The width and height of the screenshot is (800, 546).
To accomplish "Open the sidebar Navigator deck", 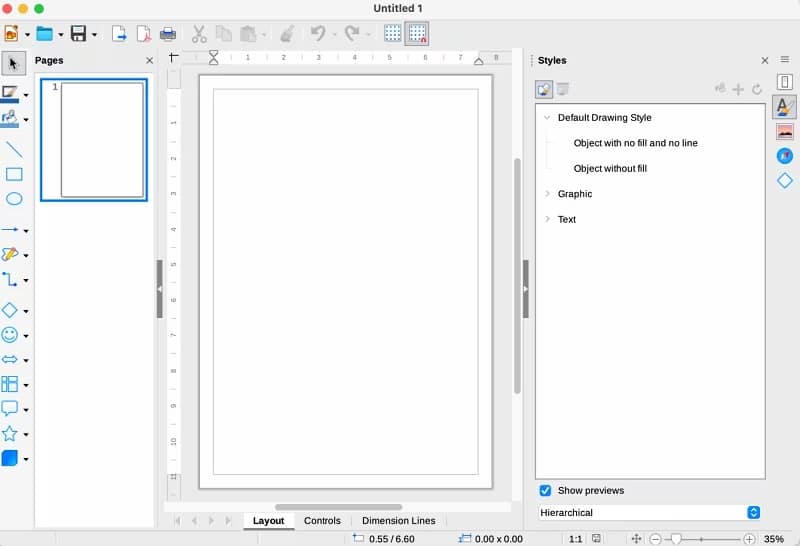I will [x=784, y=156].
